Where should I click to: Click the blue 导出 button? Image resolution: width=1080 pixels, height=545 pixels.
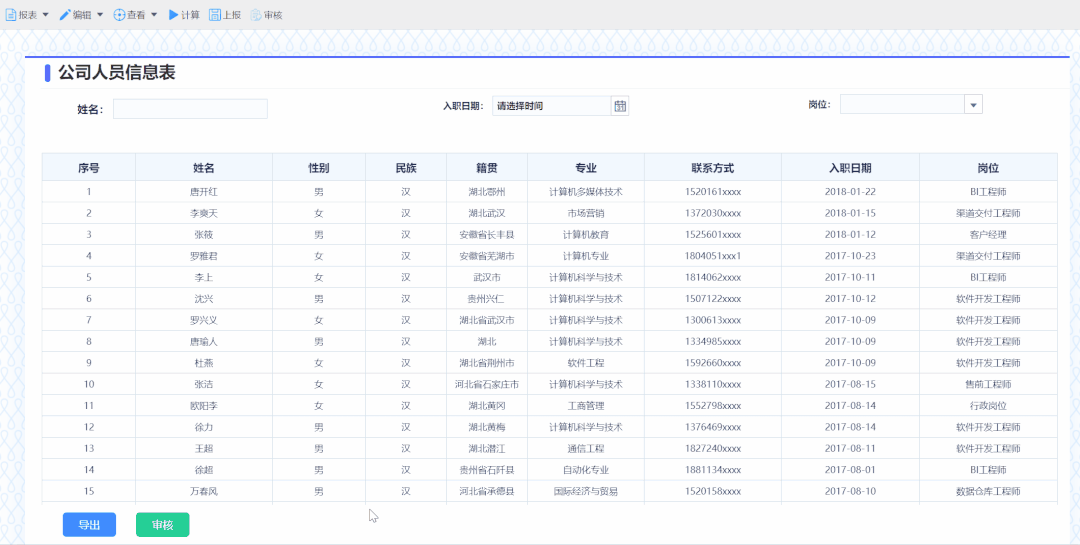(x=89, y=525)
